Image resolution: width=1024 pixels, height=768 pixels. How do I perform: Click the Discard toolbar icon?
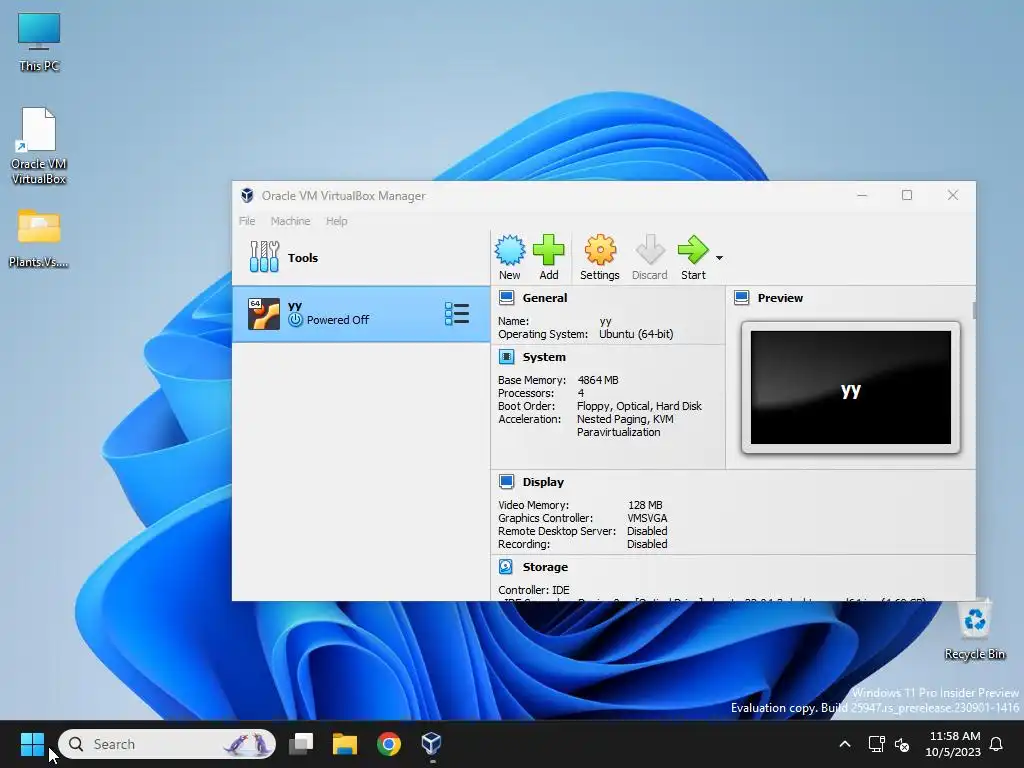click(x=650, y=257)
